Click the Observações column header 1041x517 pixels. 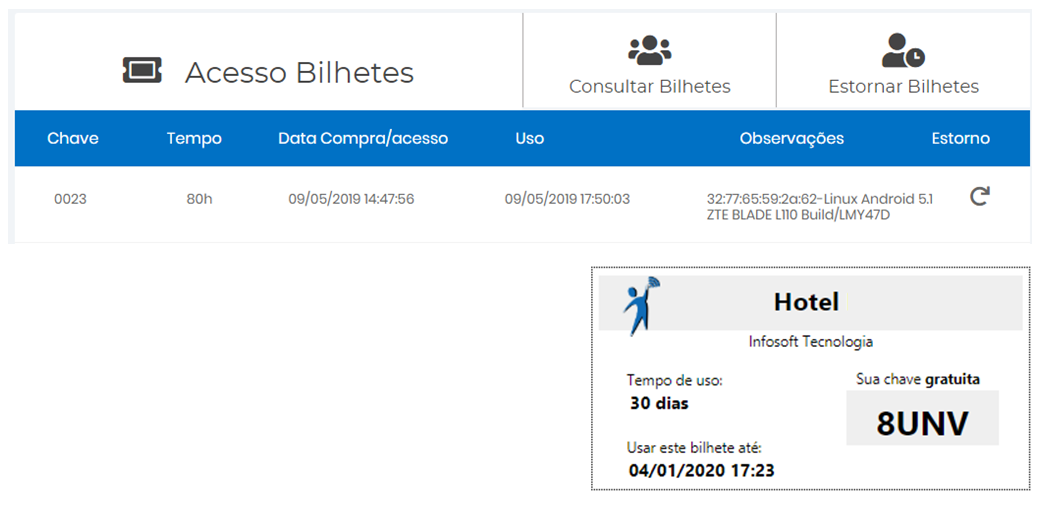click(791, 138)
